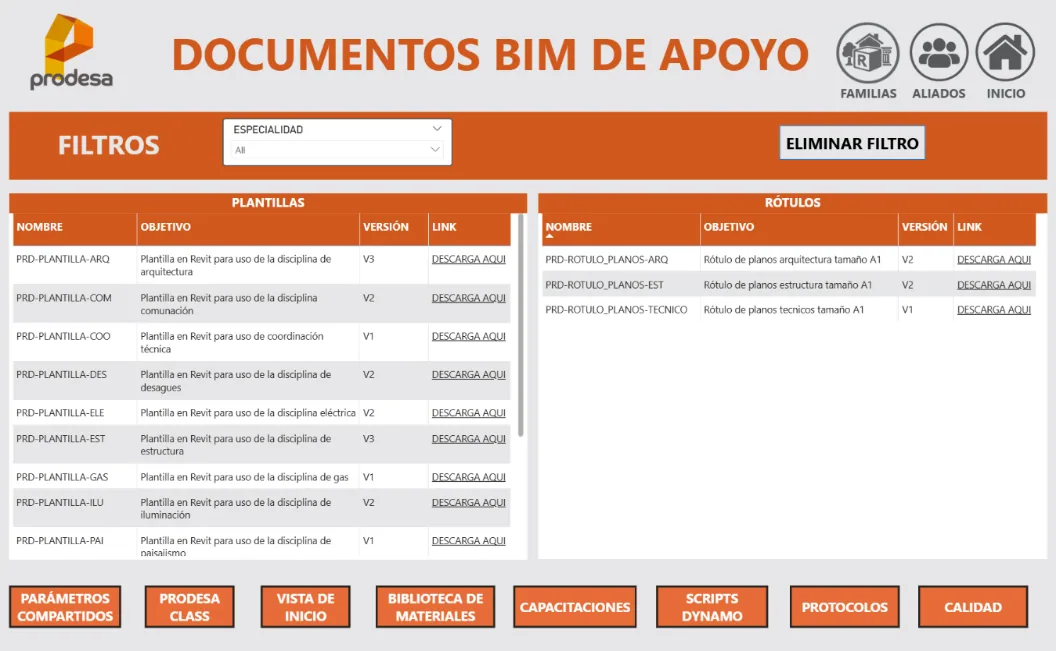Open the Especialidad 'All' dropdown

click(x=337, y=150)
